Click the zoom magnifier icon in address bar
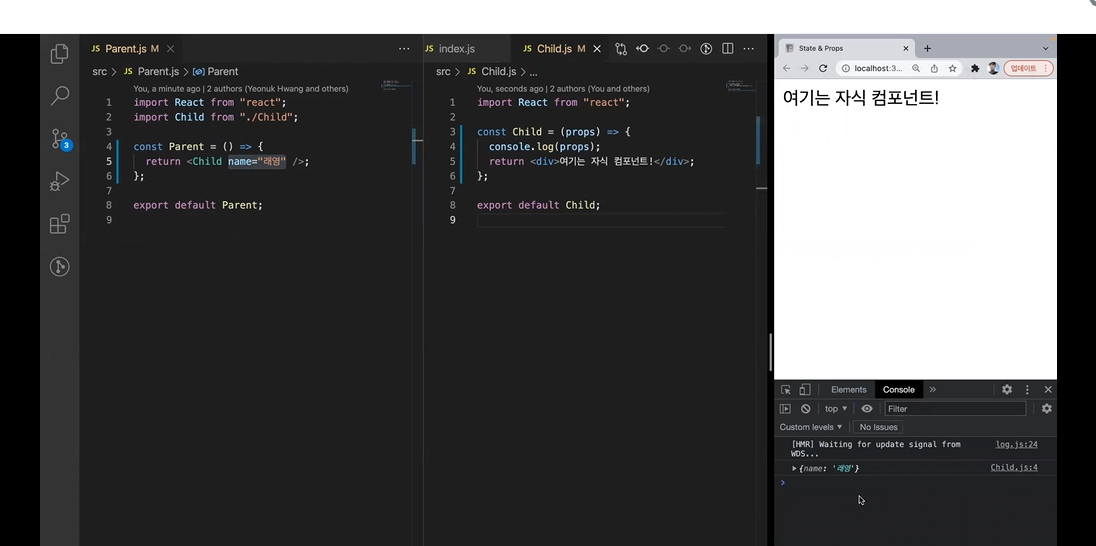 pyautogui.click(x=916, y=68)
